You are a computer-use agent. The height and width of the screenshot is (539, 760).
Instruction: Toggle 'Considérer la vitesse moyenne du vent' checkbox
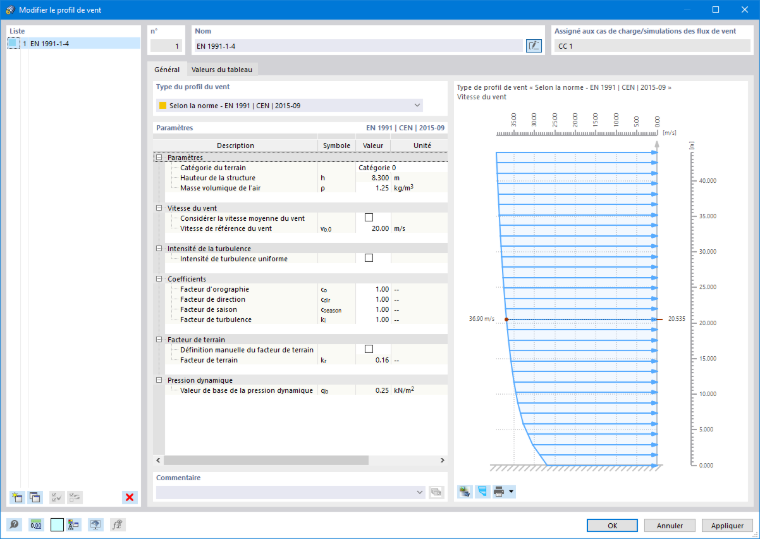pos(369,218)
